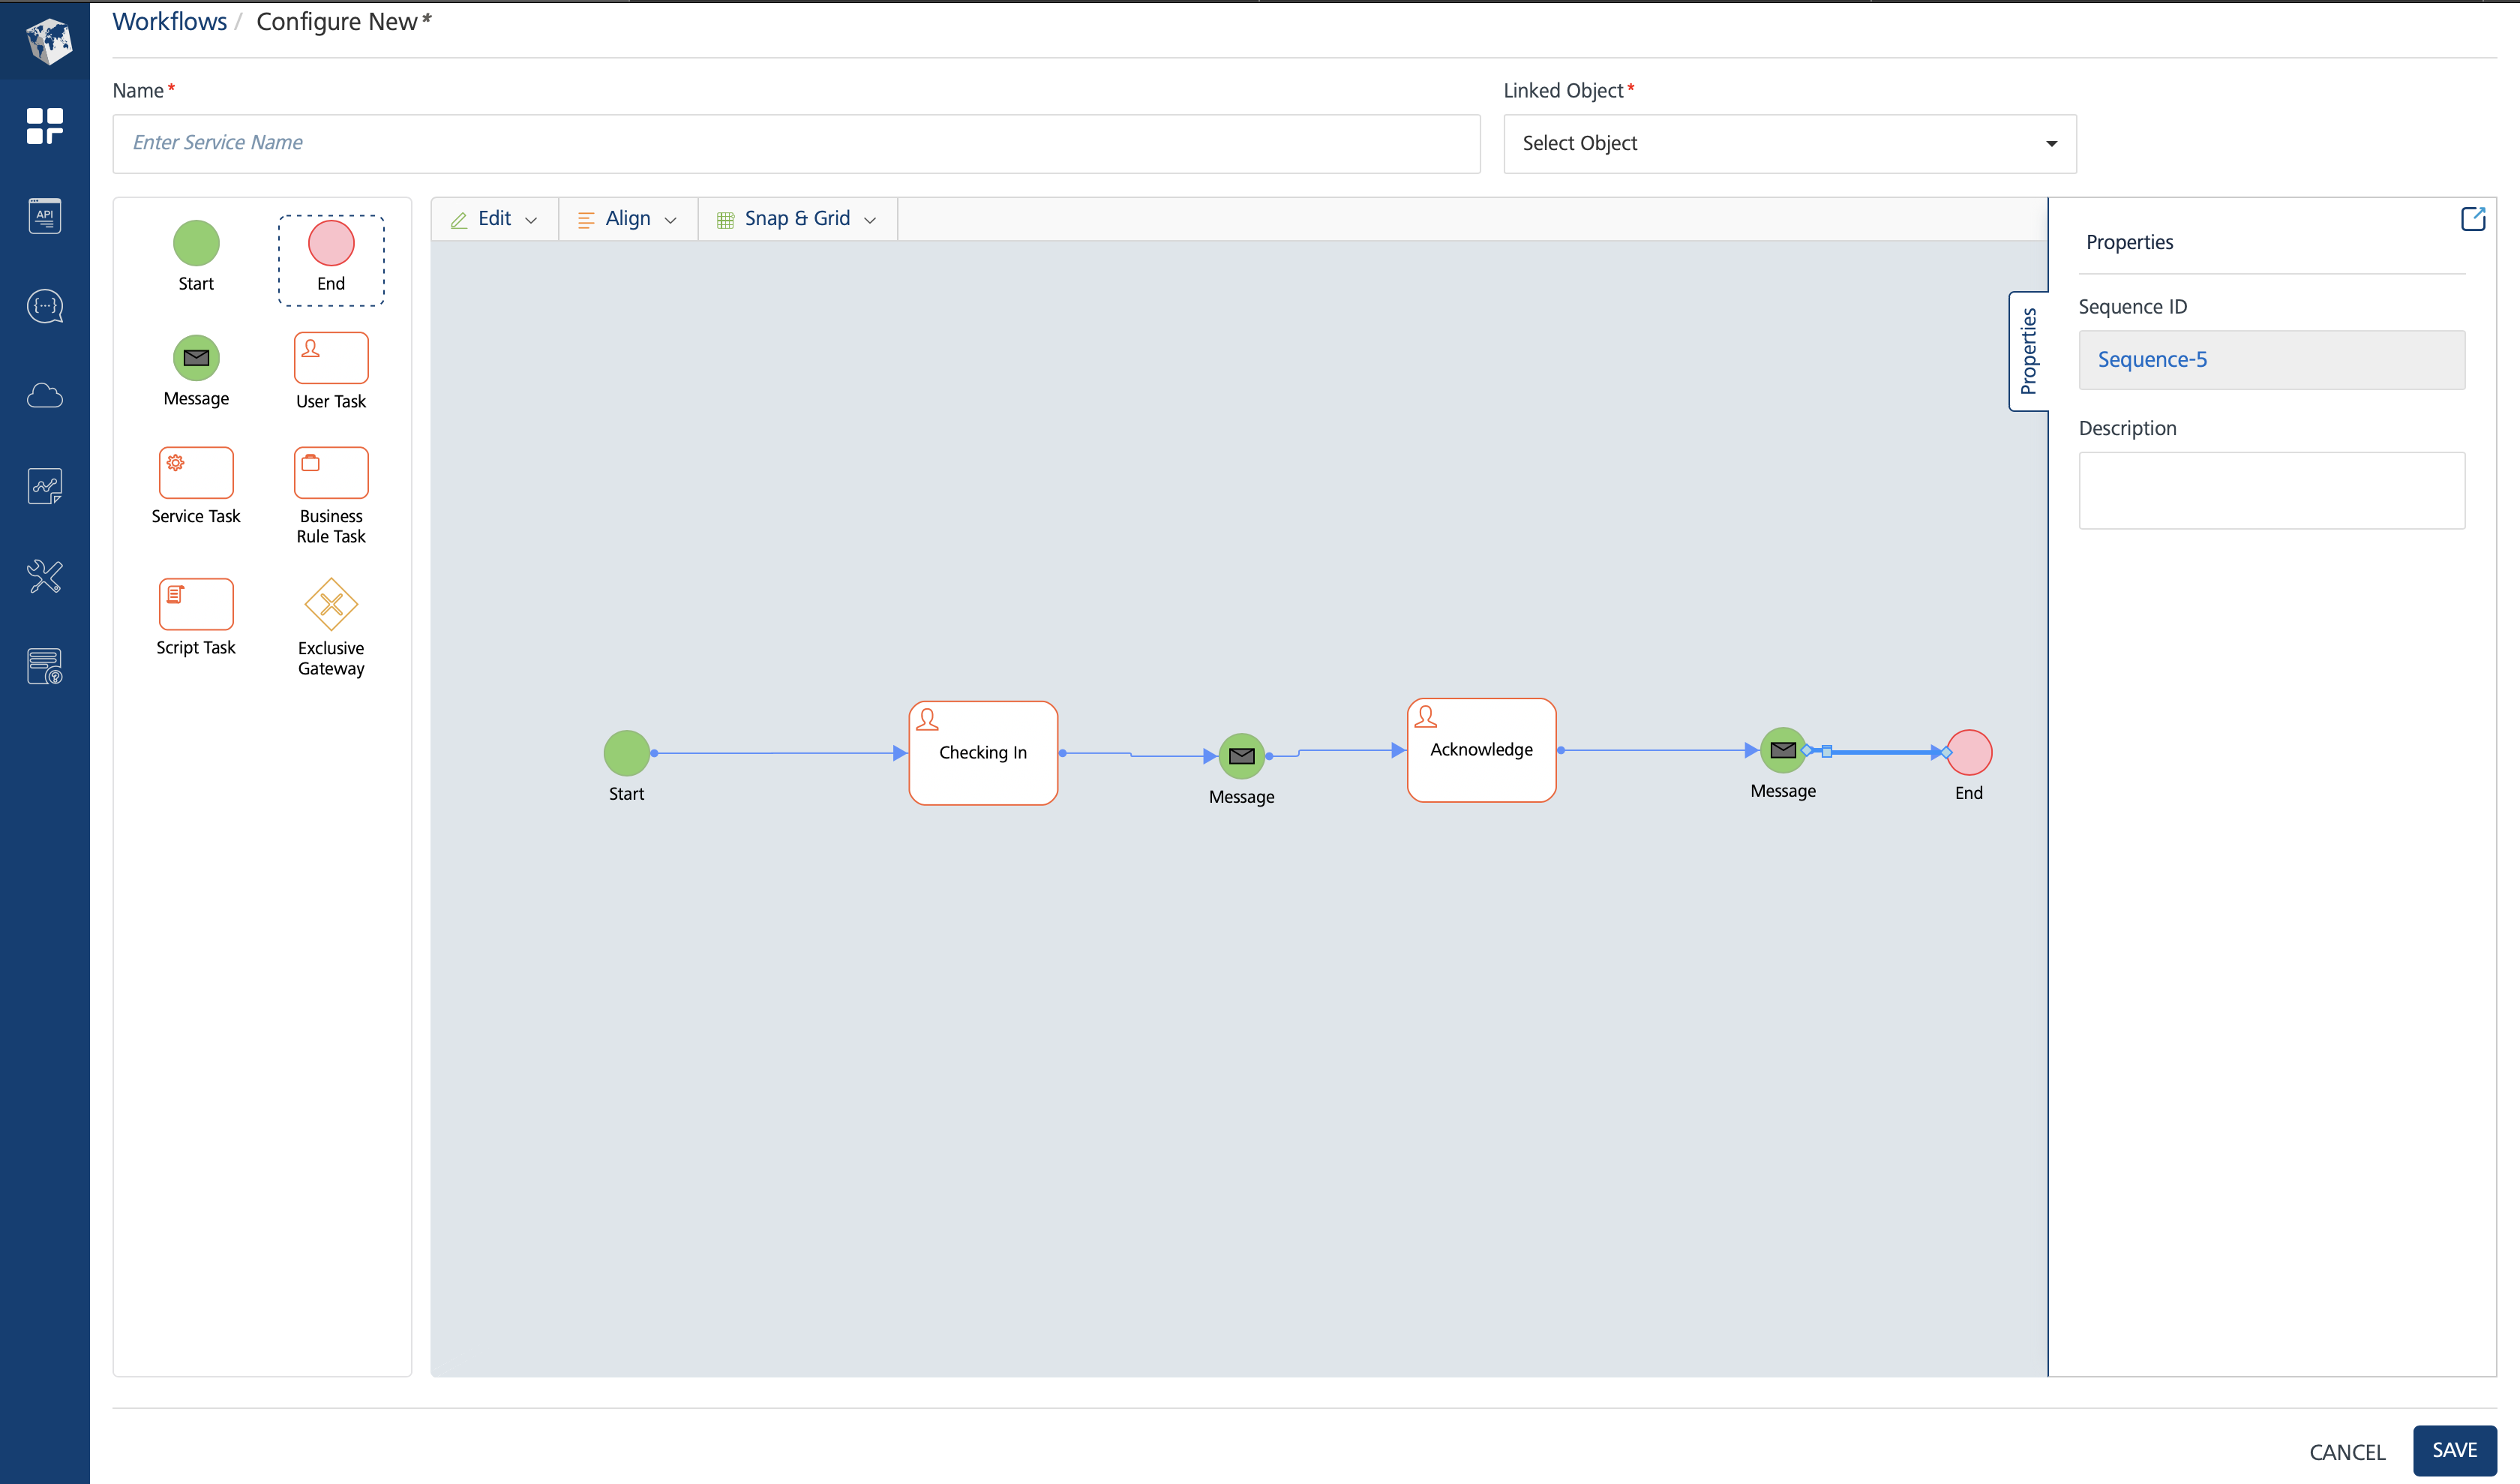2520x1484 pixels.
Task: Select the Message element from the palette
Action: 196,357
